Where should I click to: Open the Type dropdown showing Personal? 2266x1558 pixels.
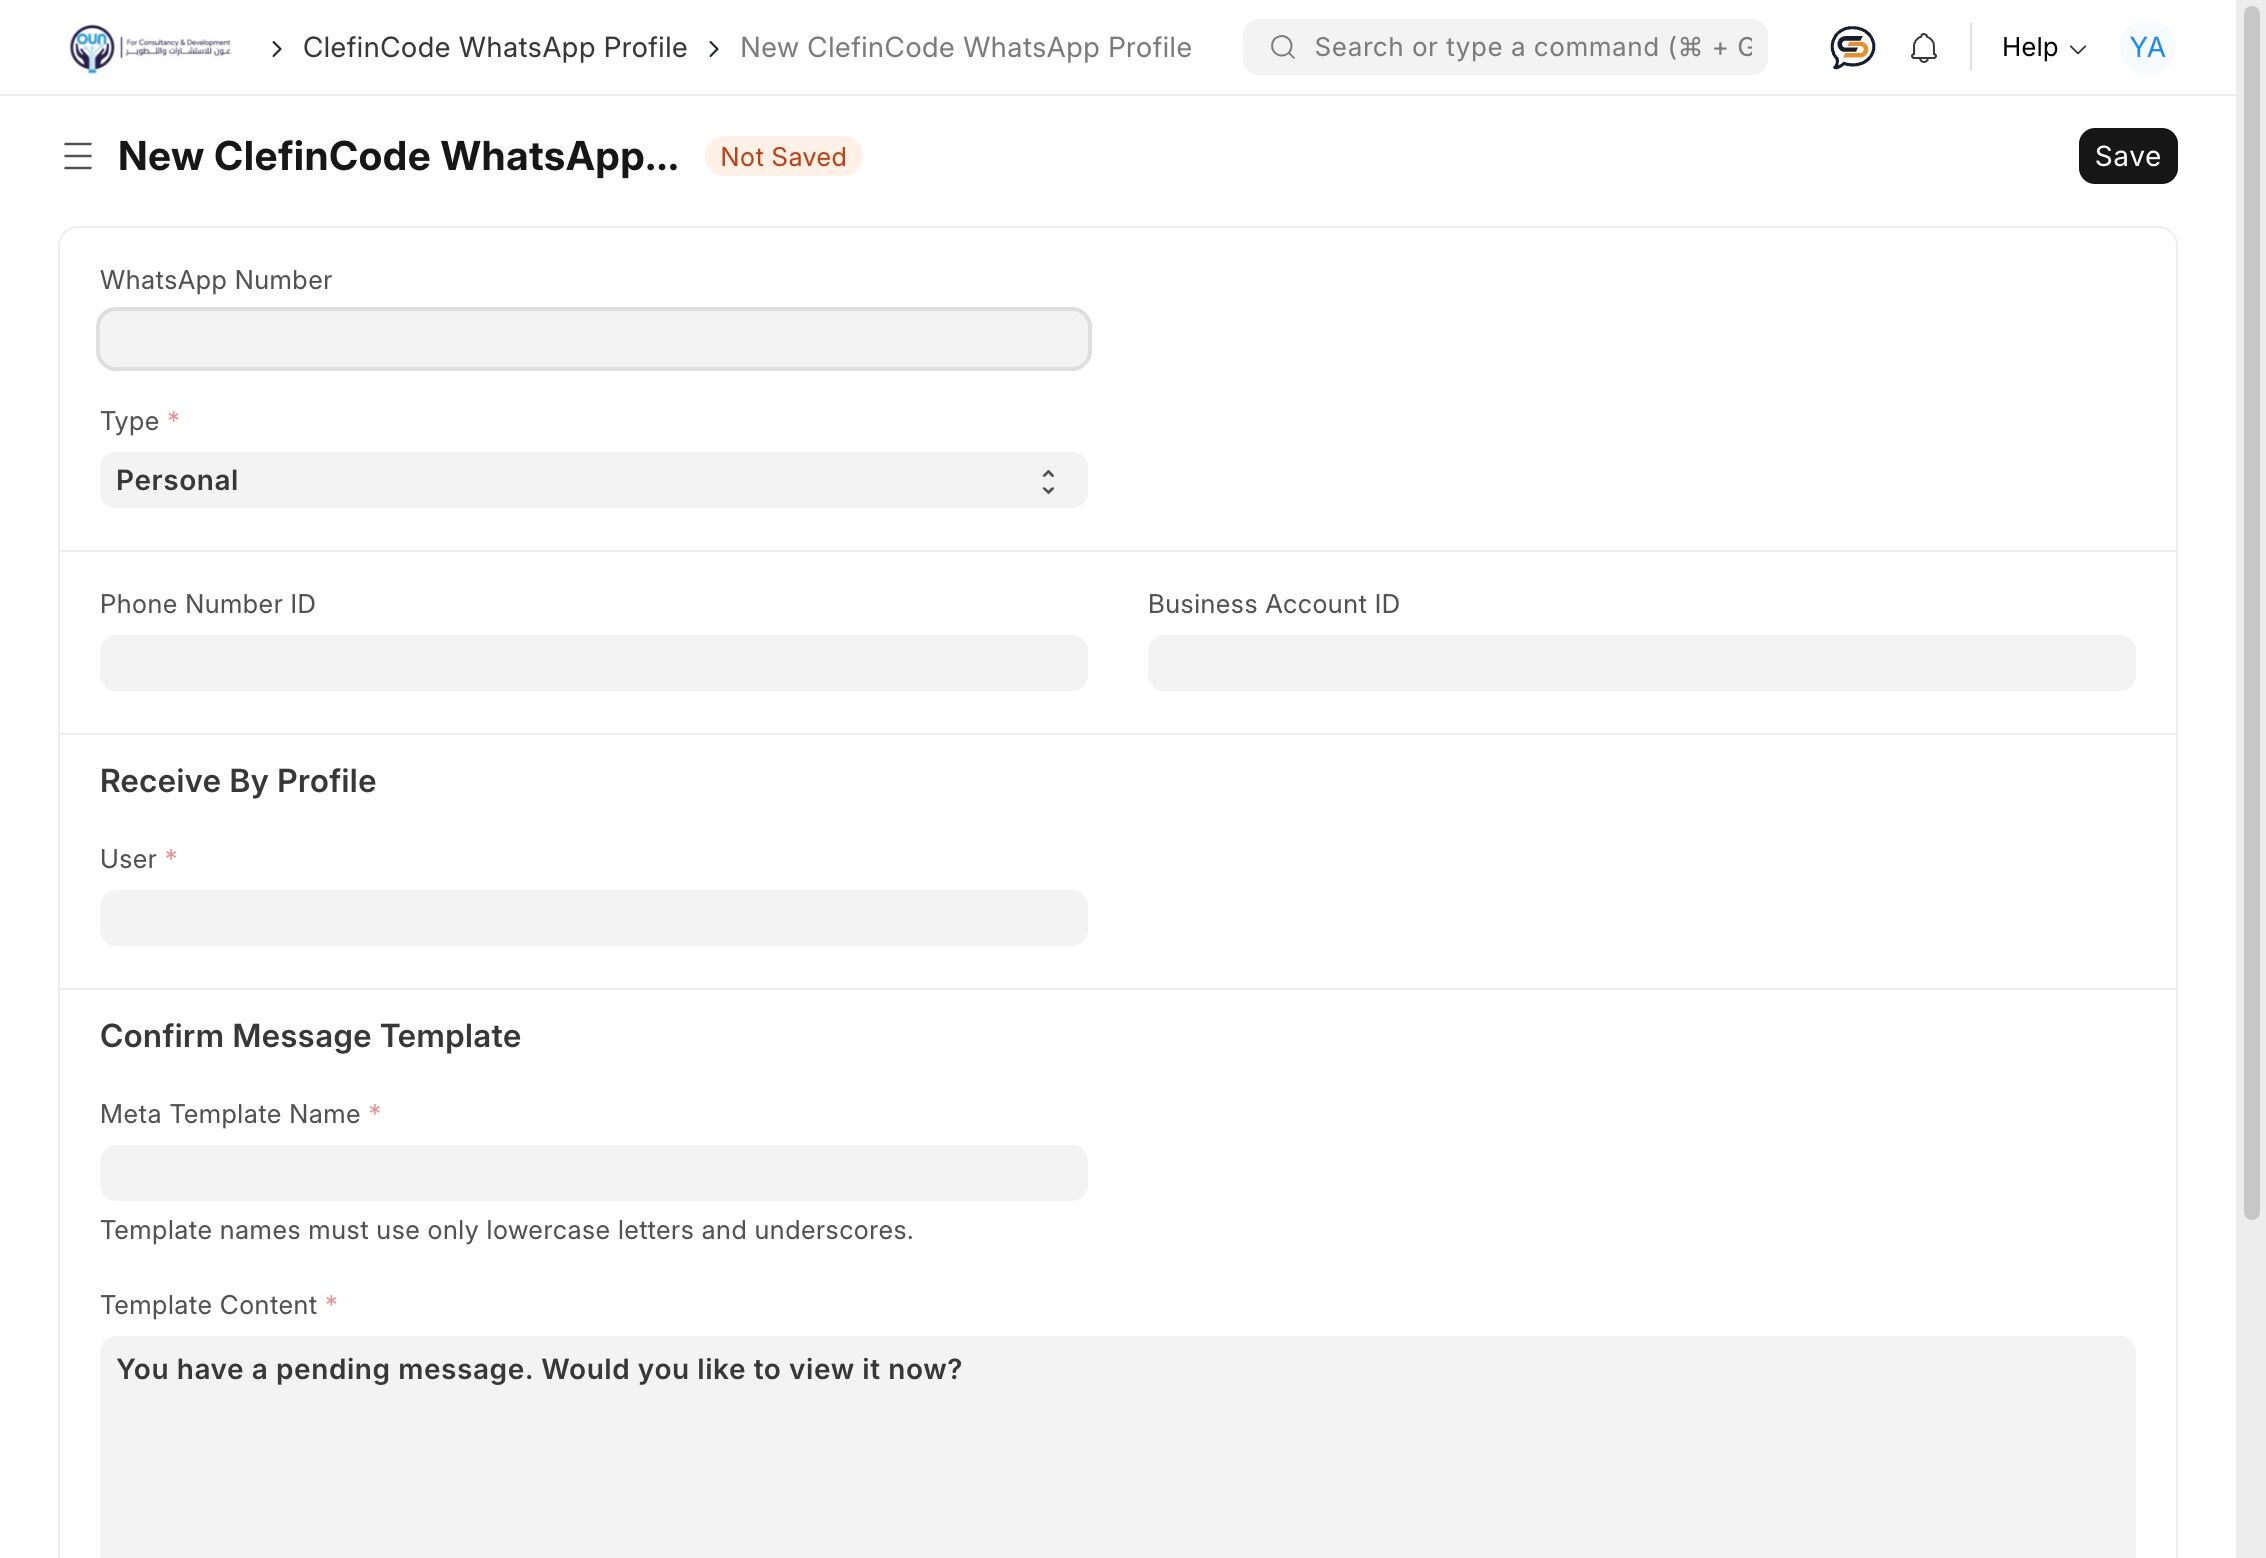(x=592, y=480)
